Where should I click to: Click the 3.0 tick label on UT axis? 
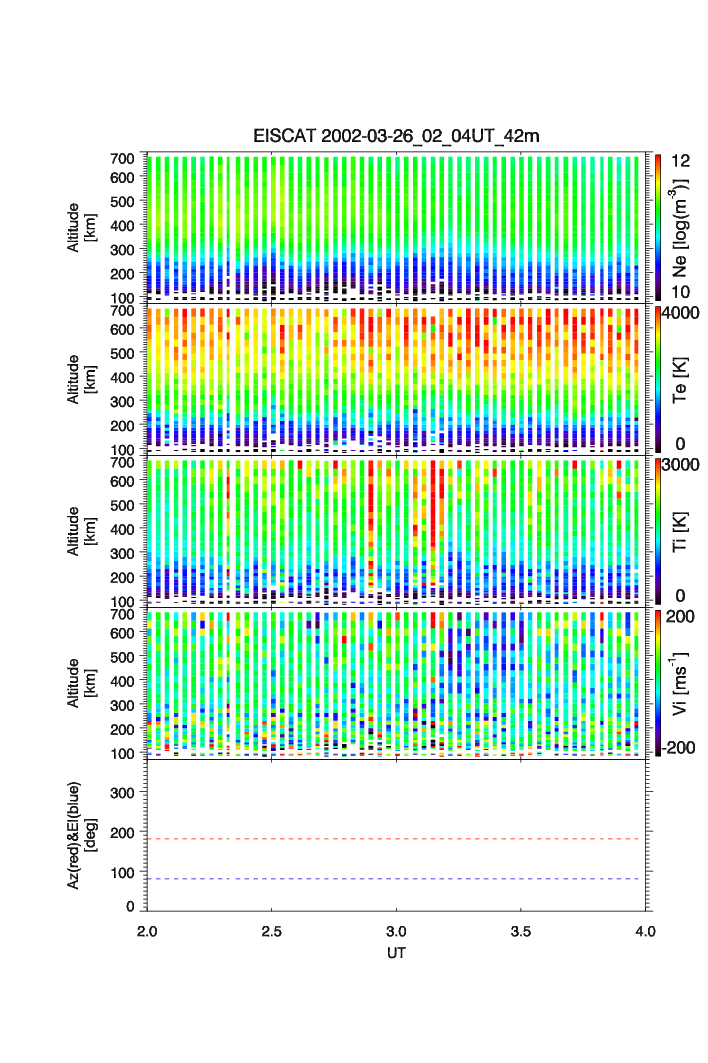point(397,931)
